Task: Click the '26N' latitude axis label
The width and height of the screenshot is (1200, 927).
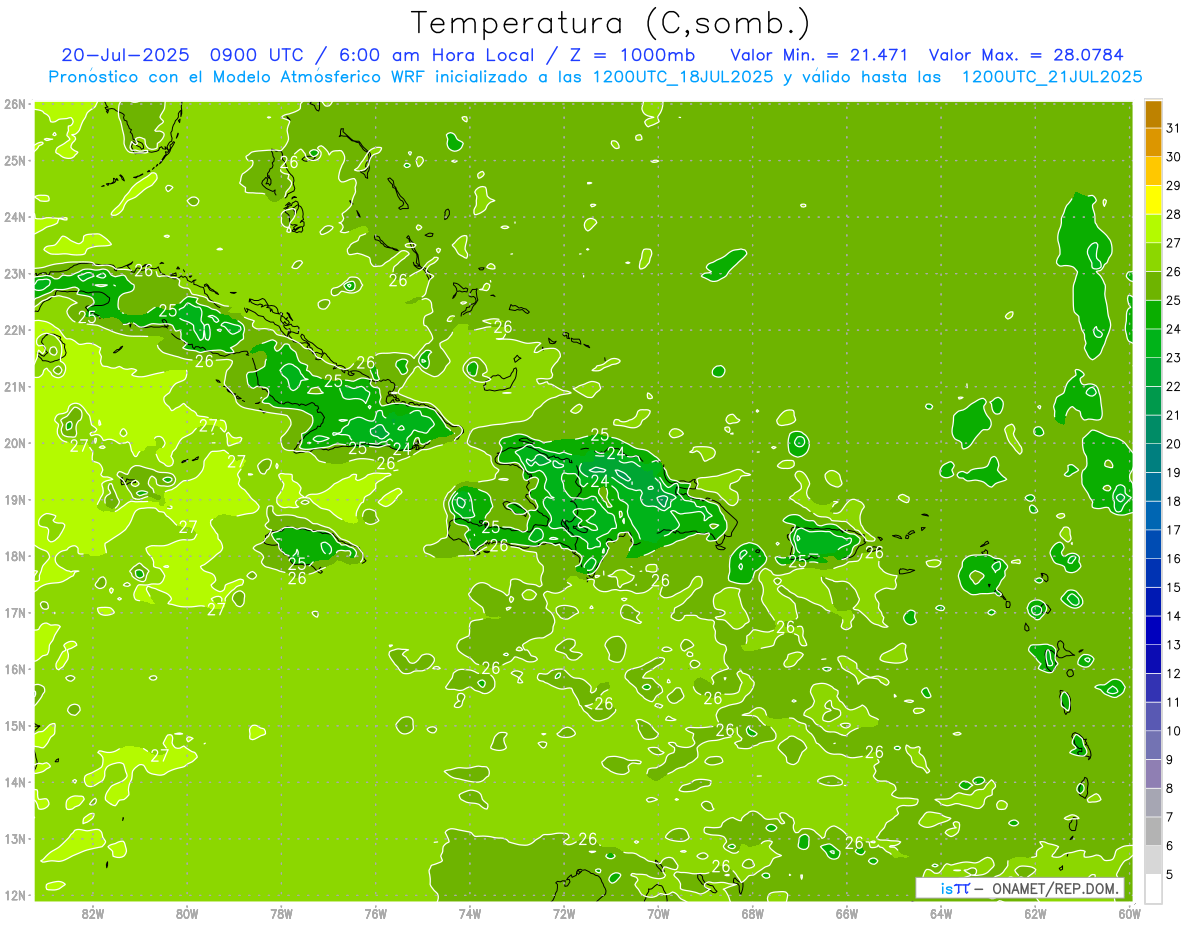Action: (15, 104)
